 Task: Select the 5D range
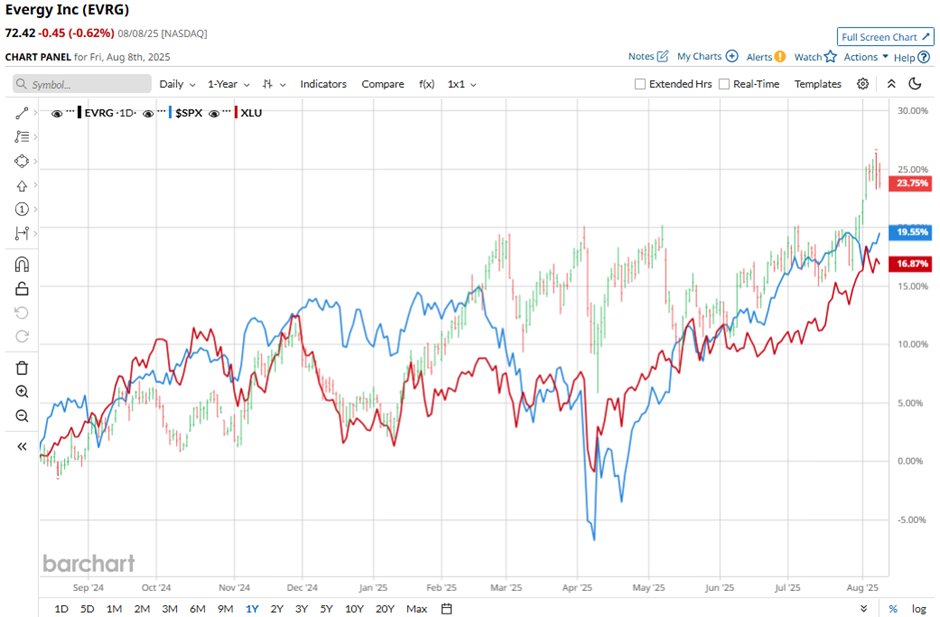(x=88, y=609)
